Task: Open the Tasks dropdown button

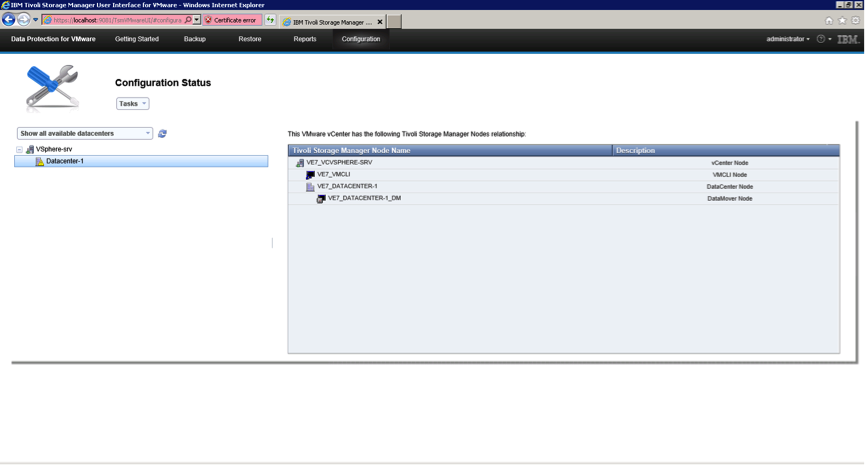Action: (132, 104)
